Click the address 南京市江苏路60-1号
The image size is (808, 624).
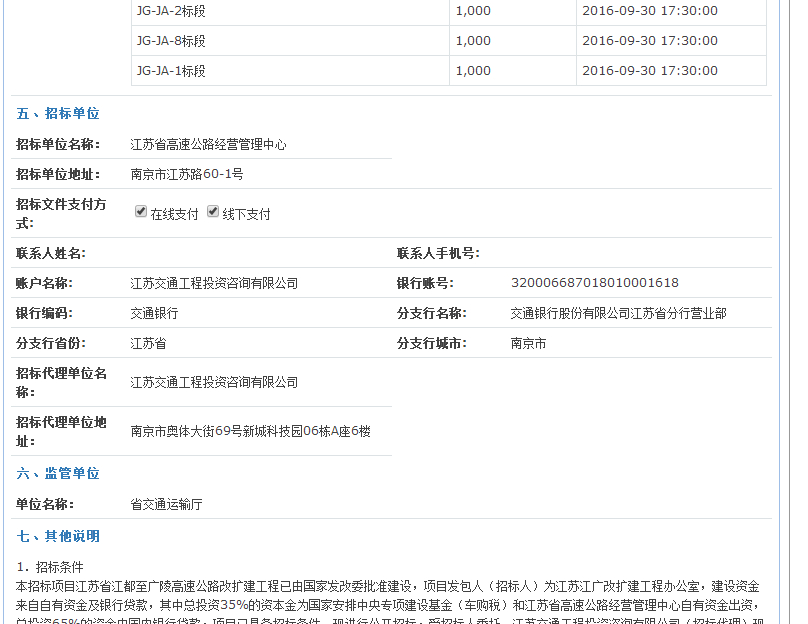tap(186, 175)
